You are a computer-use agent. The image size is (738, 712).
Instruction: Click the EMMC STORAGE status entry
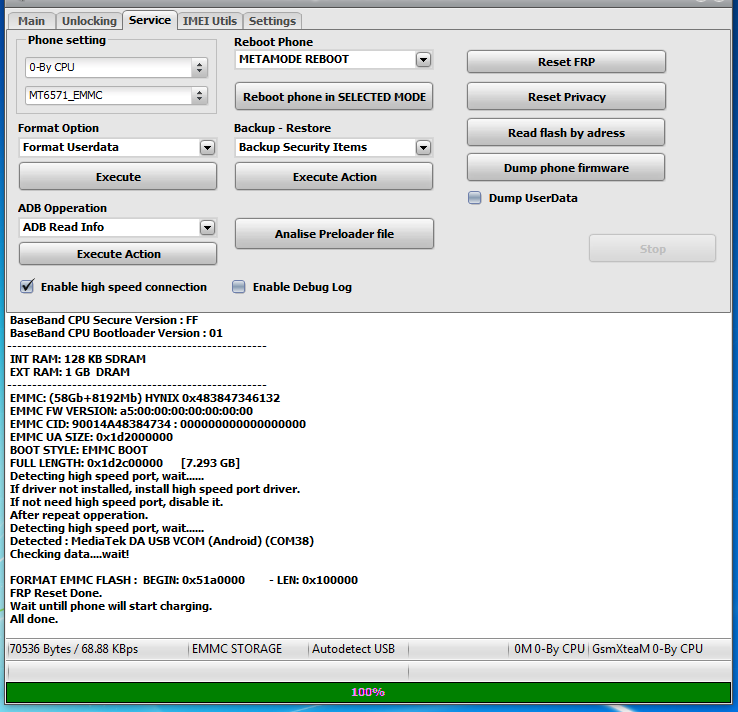[237, 649]
